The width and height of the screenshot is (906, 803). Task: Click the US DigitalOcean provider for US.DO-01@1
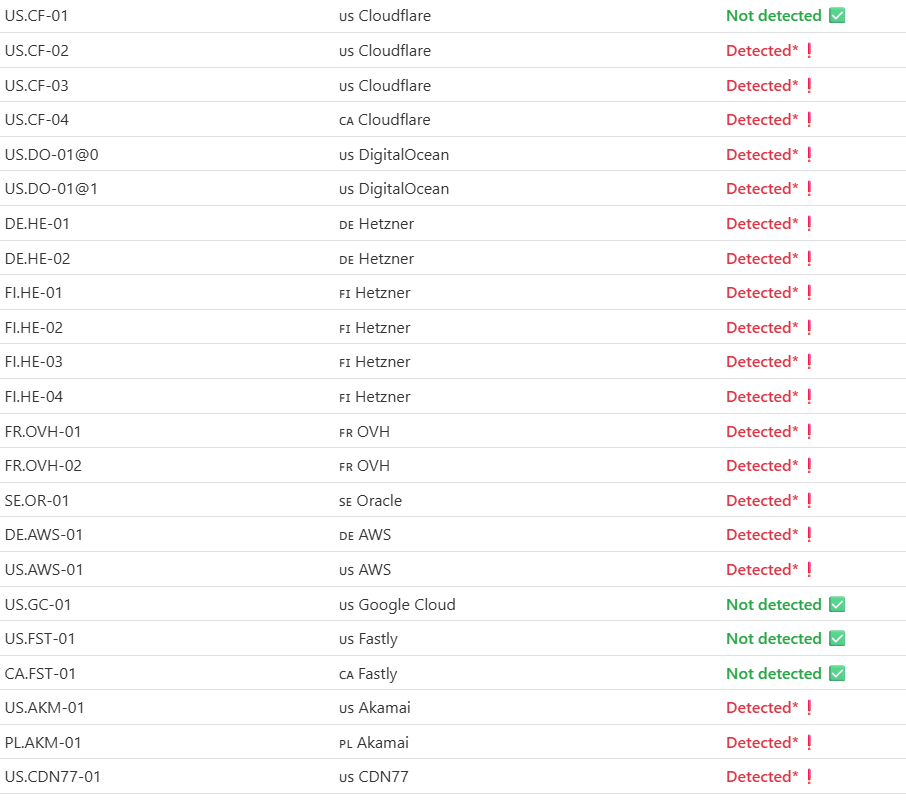pyautogui.click(x=394, y=189)
